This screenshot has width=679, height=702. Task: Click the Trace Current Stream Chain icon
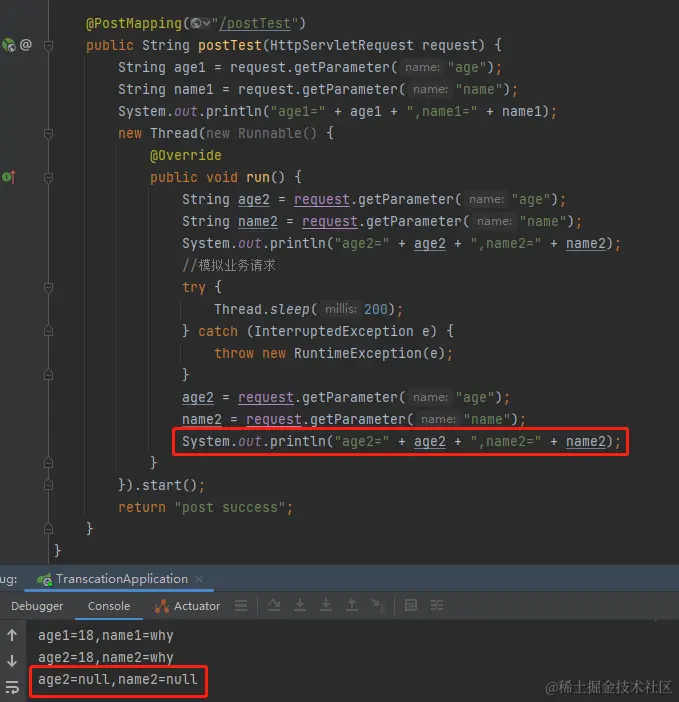[437, 605]
